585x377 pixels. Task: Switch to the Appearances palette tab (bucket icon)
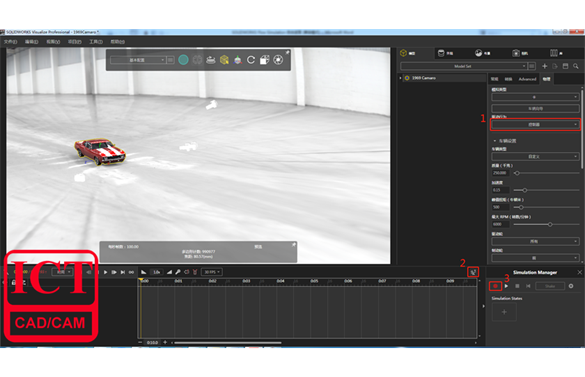445,53
